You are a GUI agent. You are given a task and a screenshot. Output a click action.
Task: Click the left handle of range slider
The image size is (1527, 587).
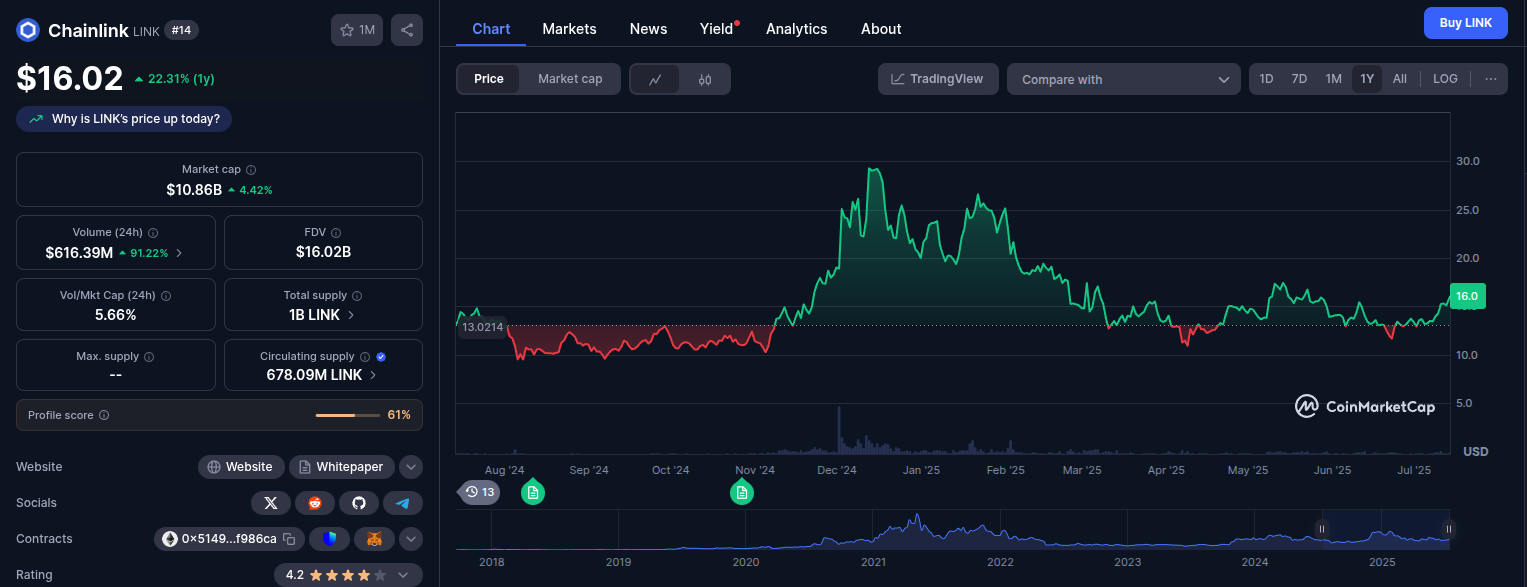pyautogui.click(x=1322, y=529)
